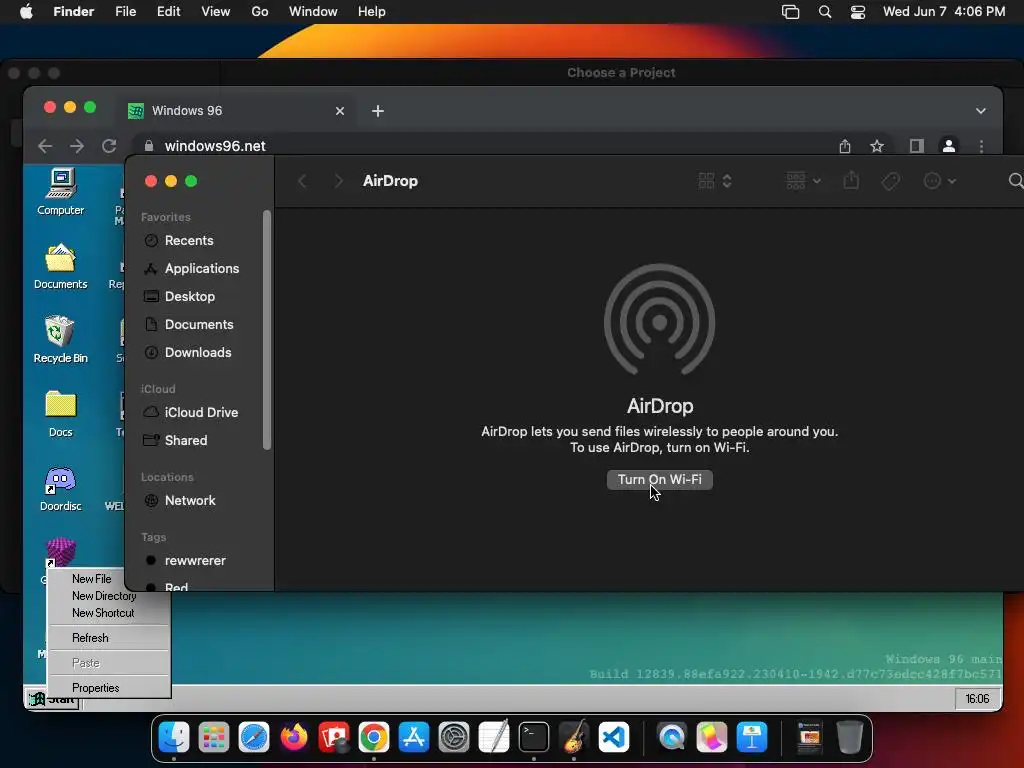Click browser back button

[45, 146]
